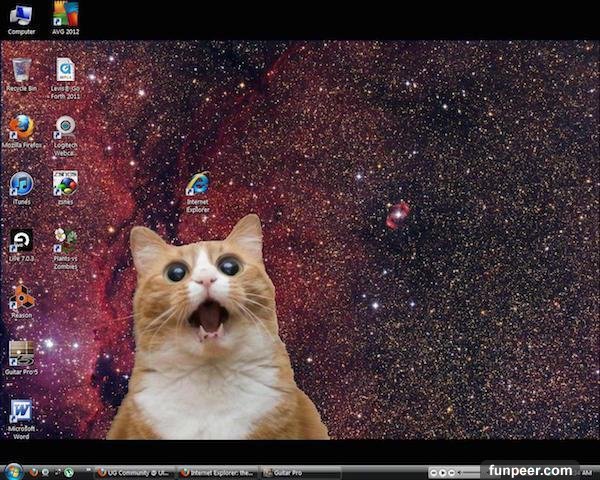This screenshot has height=480, width=600.
Task: Open the Computer desktop icon
Action: [x=21, y=16]
